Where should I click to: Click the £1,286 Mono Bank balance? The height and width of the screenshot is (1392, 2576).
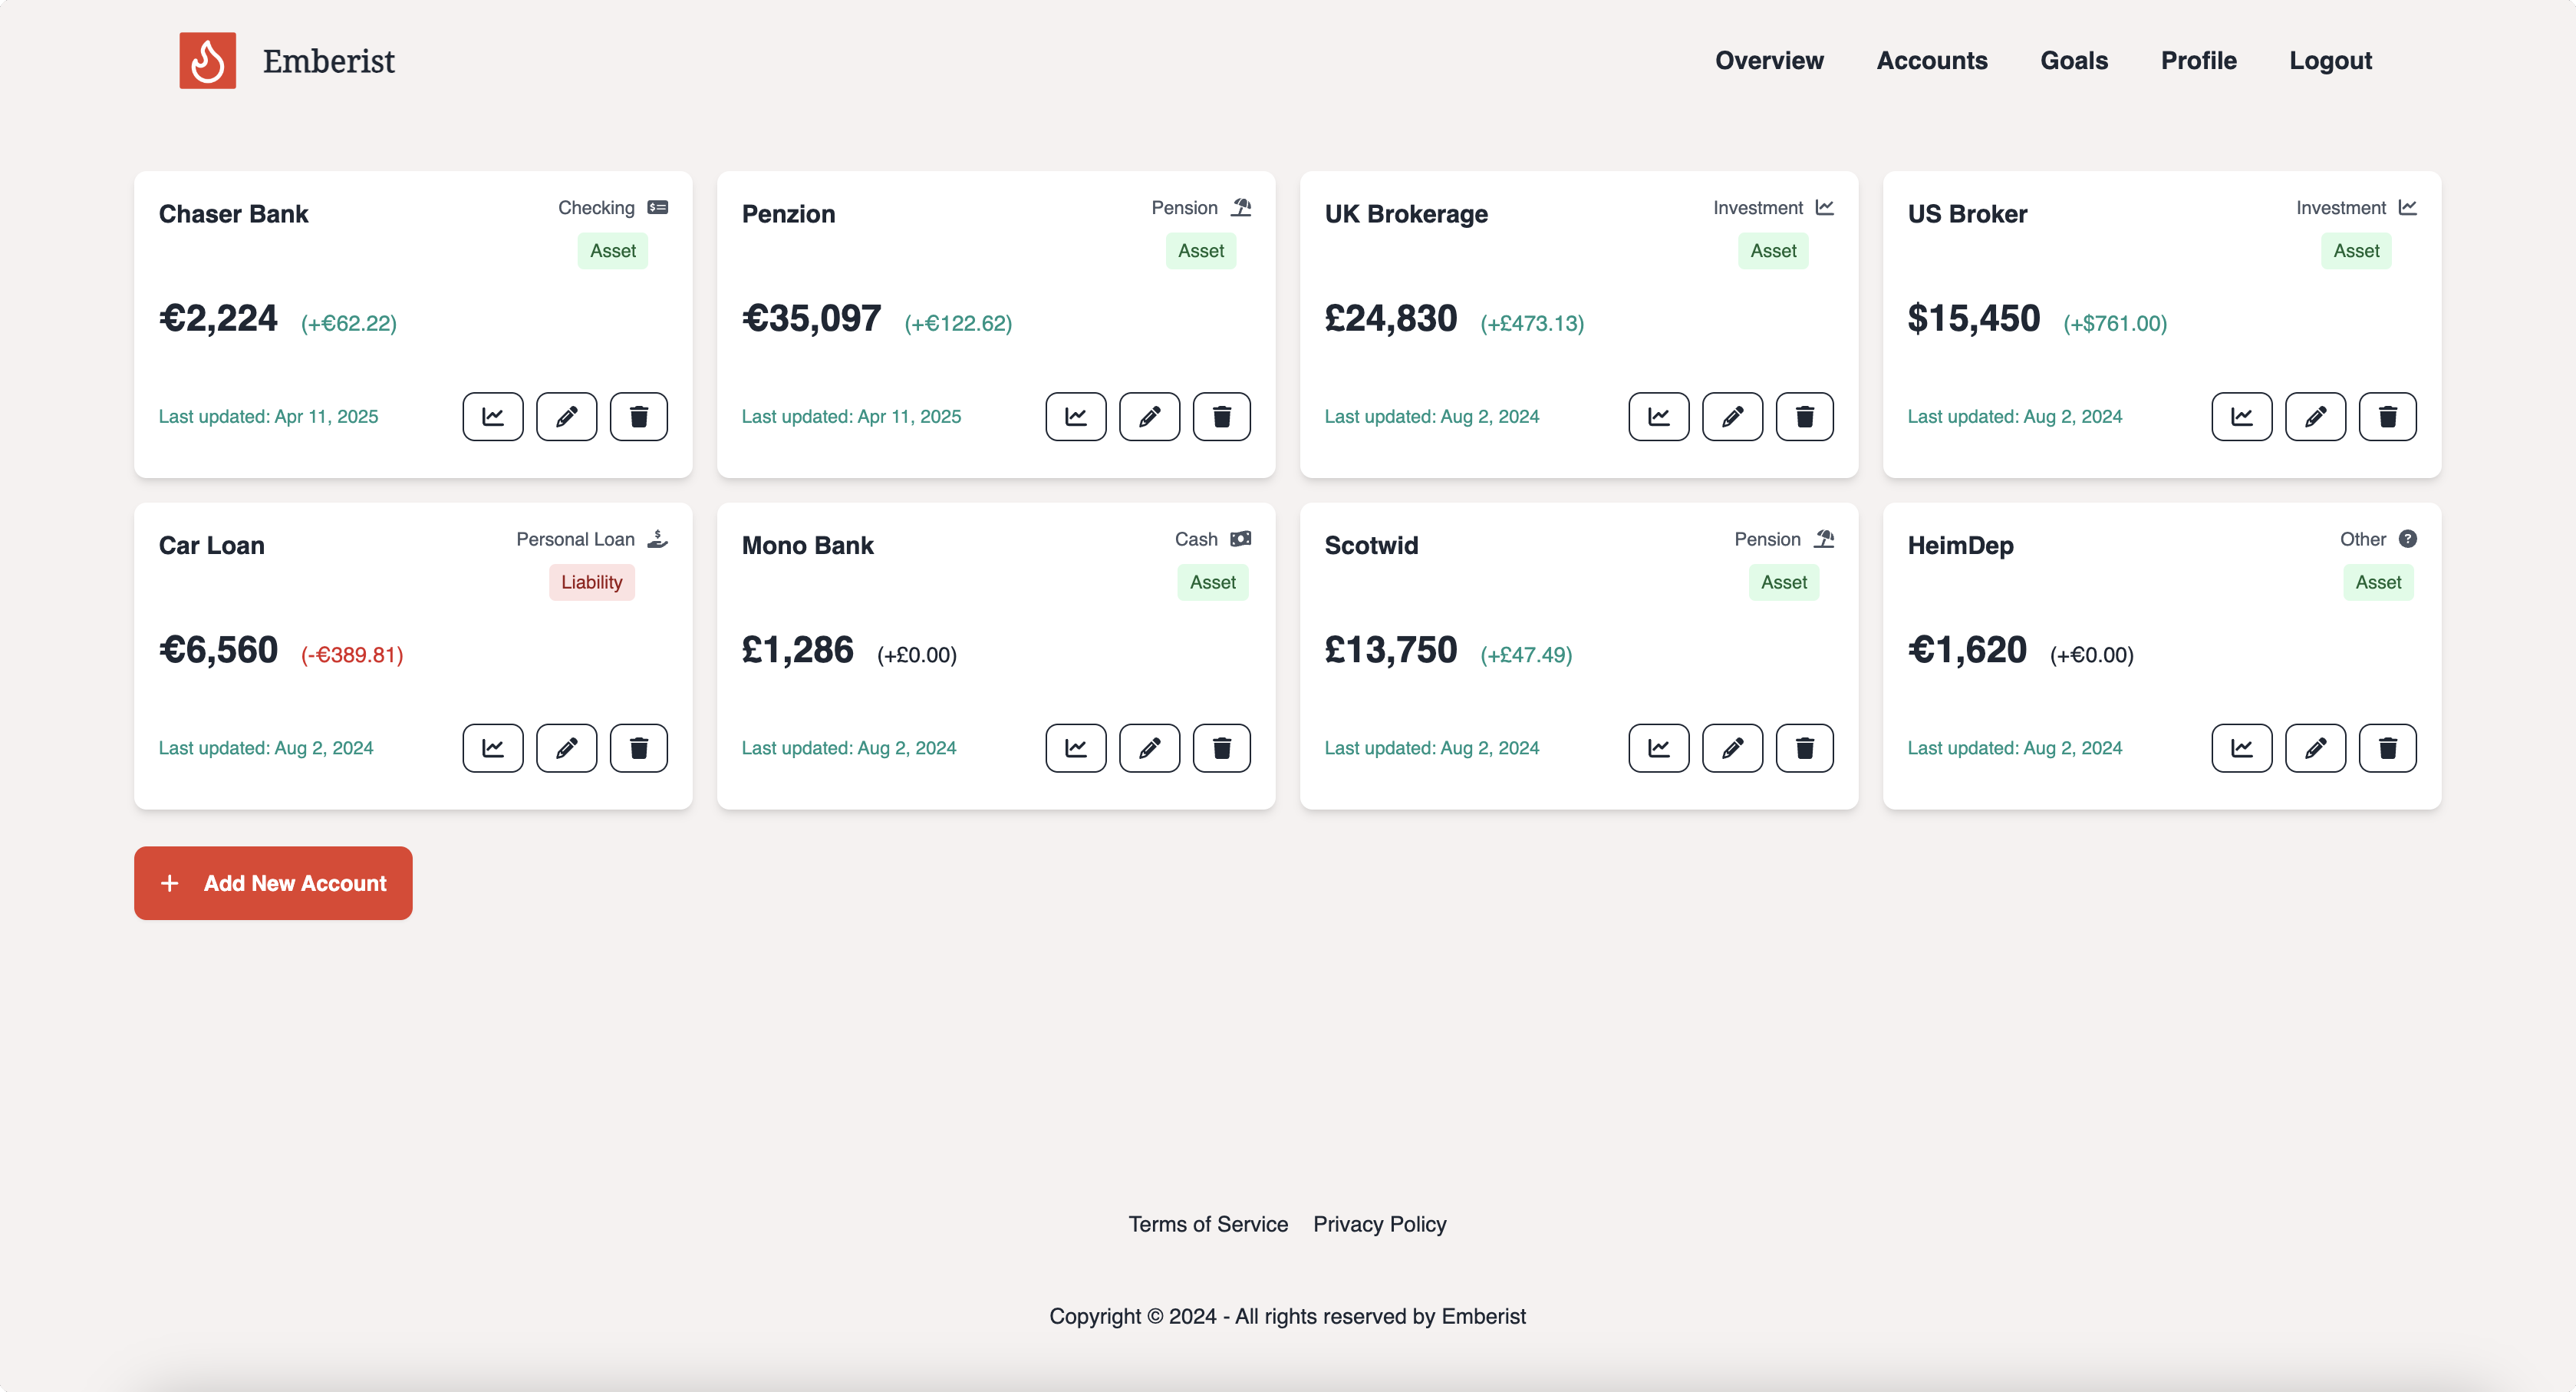coord(798,650)
